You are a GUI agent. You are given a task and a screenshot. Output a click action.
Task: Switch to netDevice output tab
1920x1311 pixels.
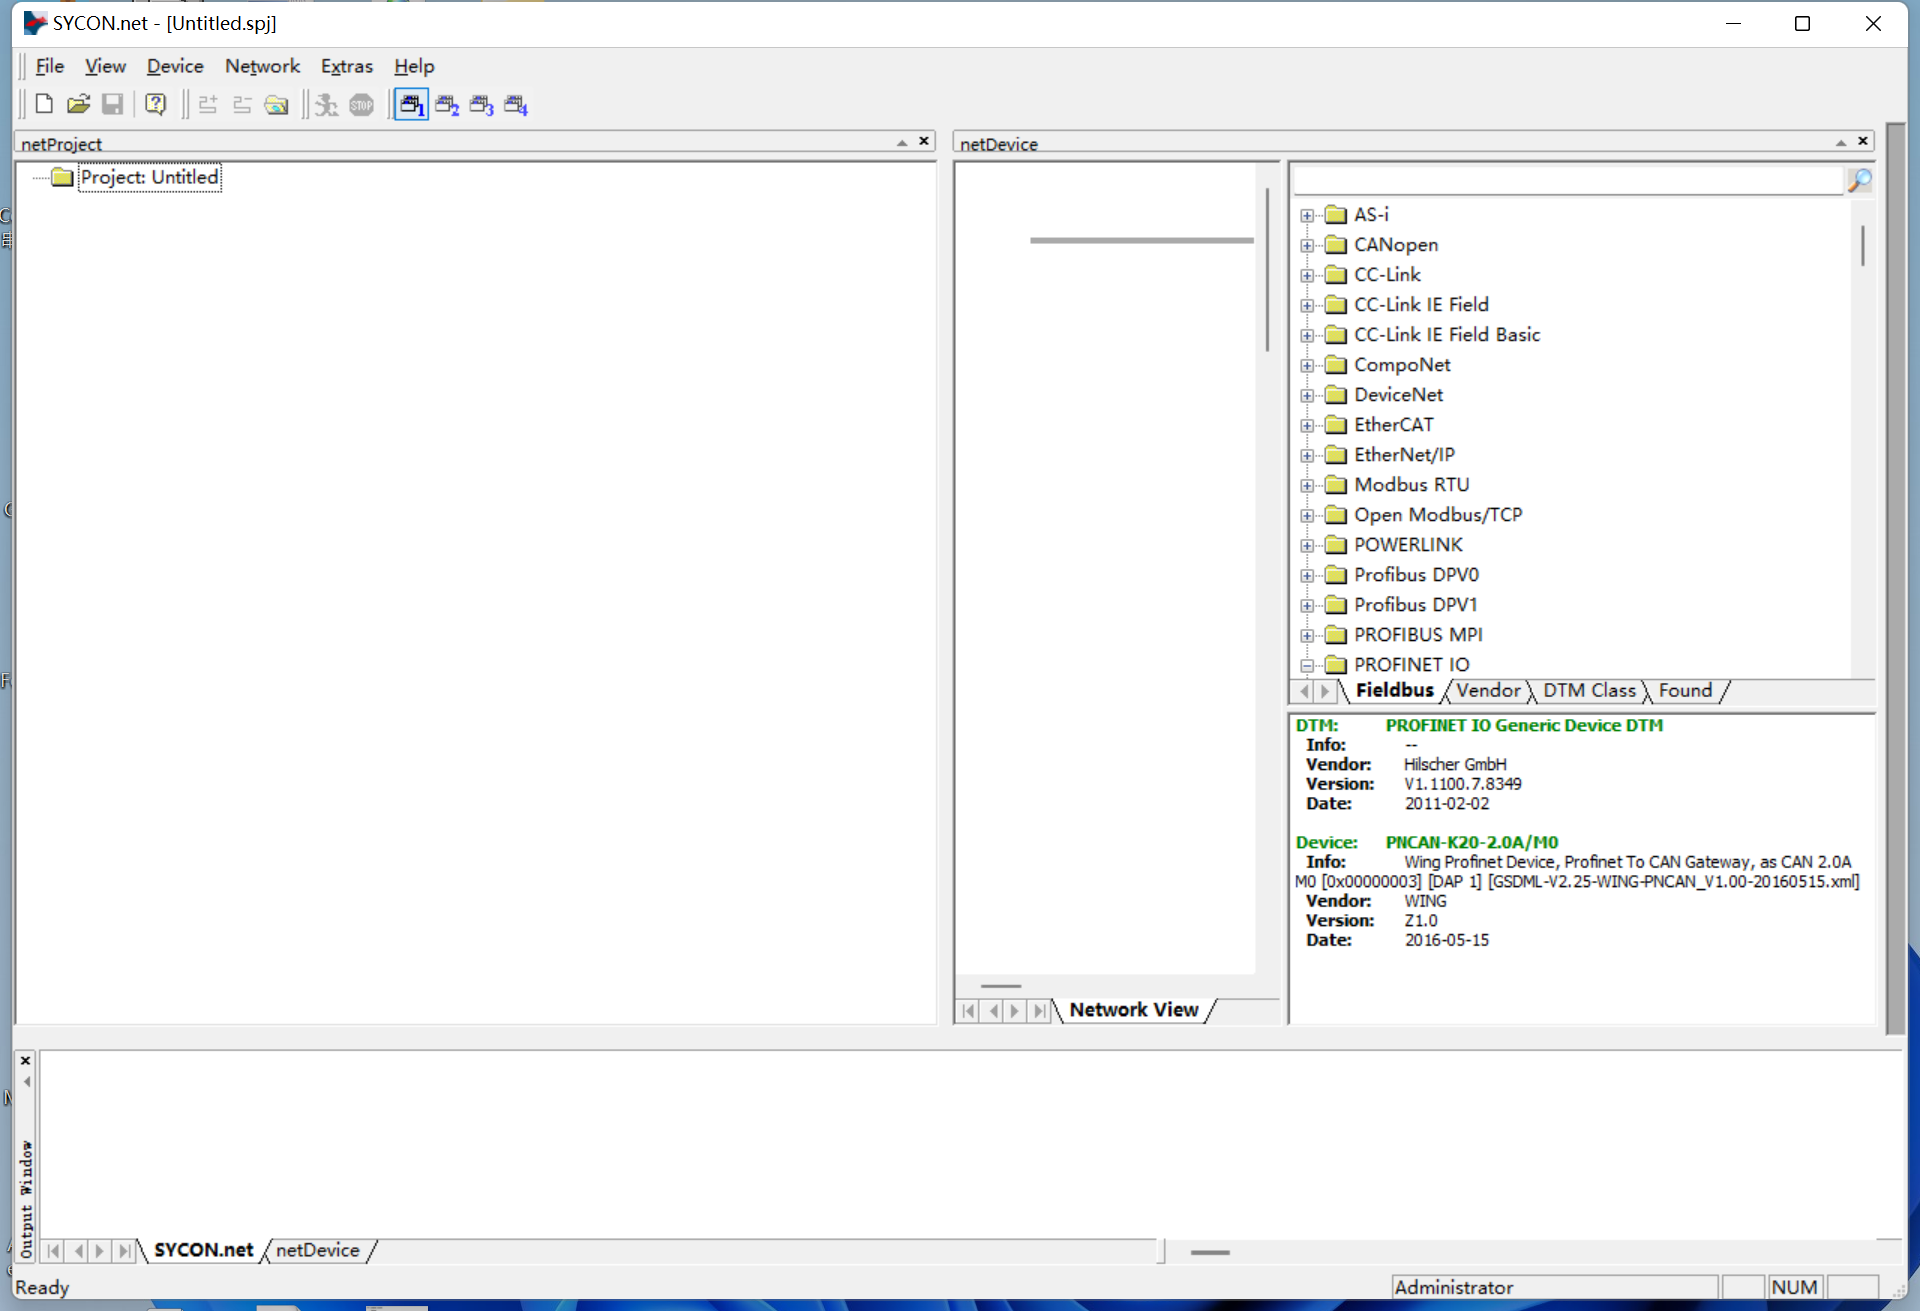click(317, 1250)
